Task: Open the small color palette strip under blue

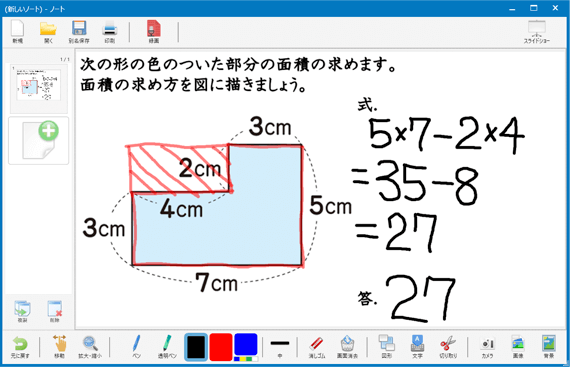Action: (x=246, y=359)
